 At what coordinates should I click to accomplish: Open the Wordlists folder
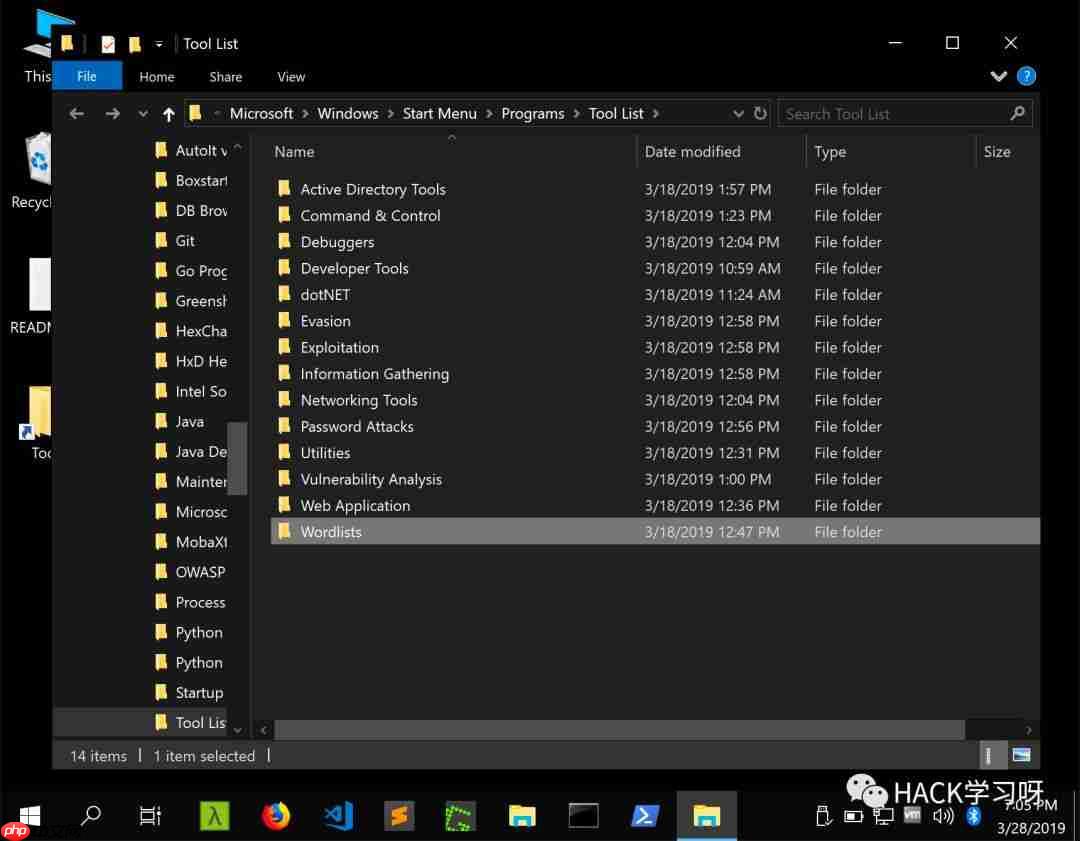tap(331, 531)
